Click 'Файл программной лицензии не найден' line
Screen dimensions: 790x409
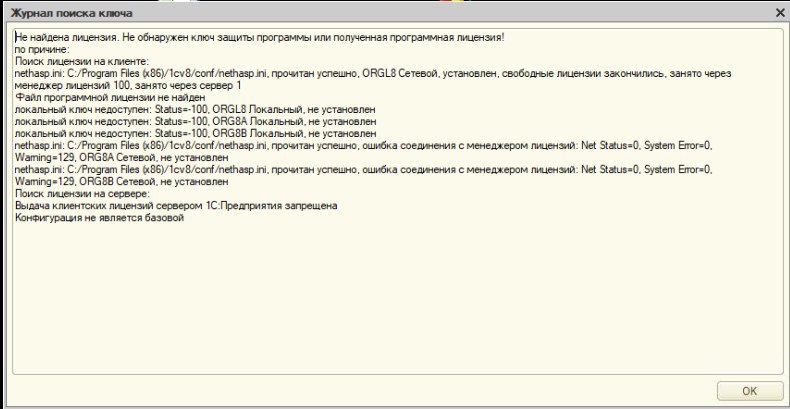[110, 97]
